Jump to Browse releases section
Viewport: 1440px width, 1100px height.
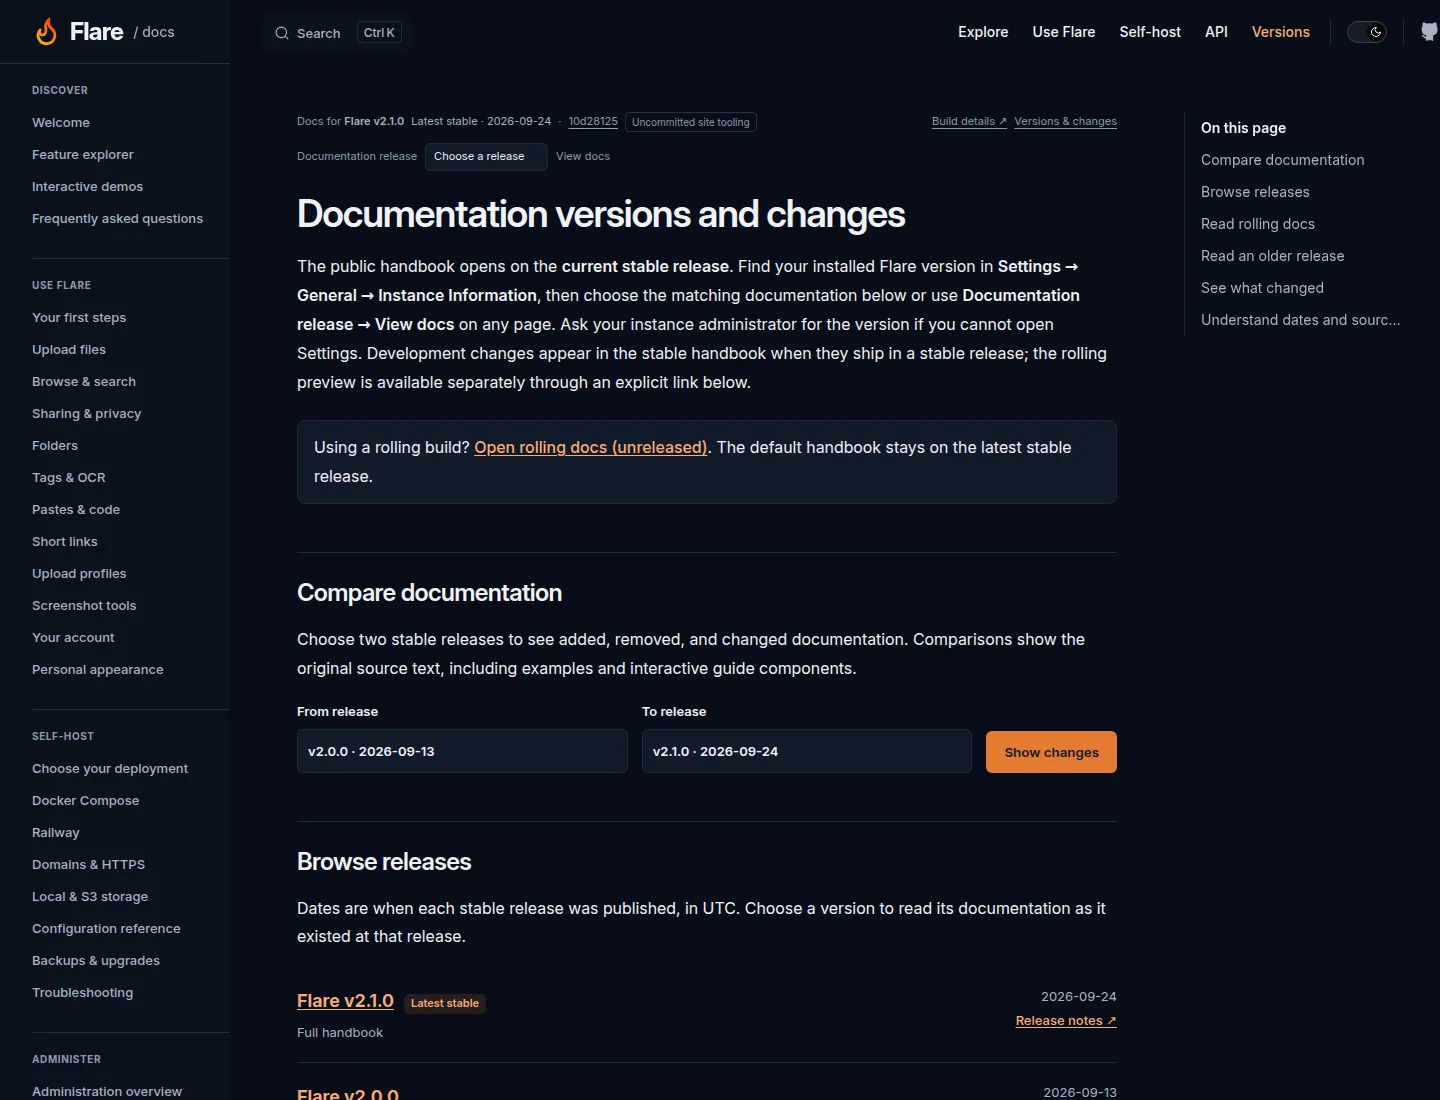pos(1255,192)
